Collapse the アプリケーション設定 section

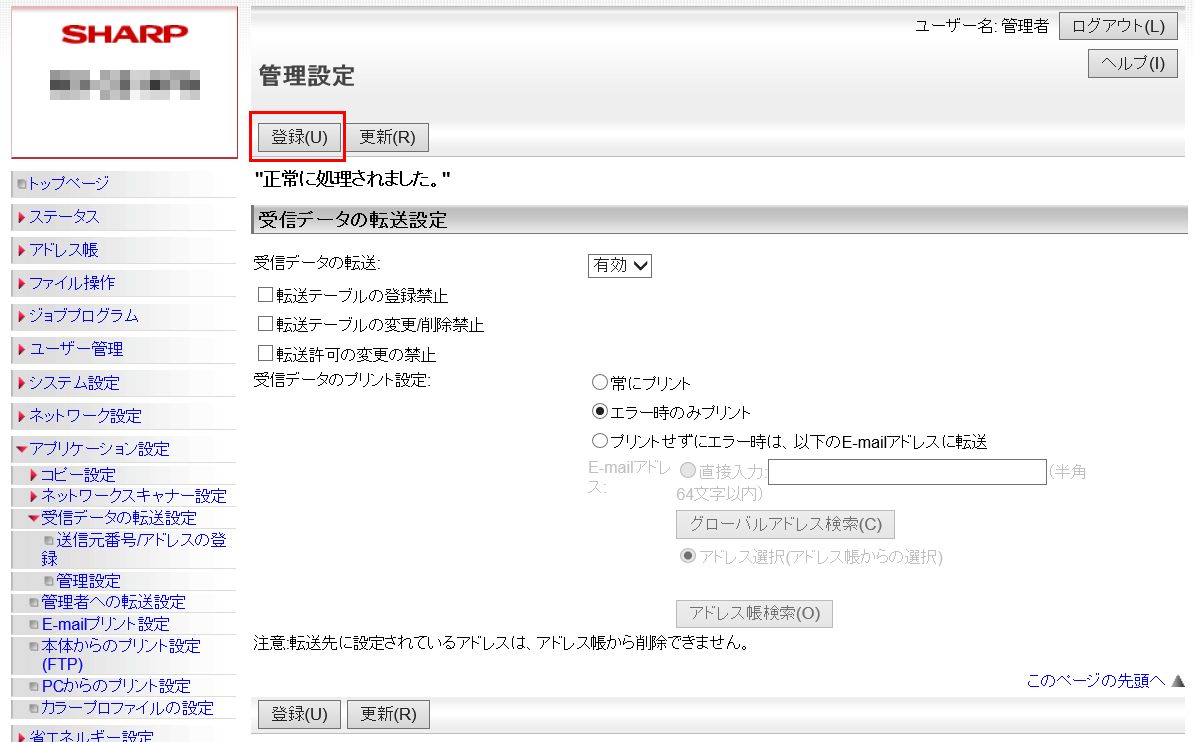pos(21,449)
